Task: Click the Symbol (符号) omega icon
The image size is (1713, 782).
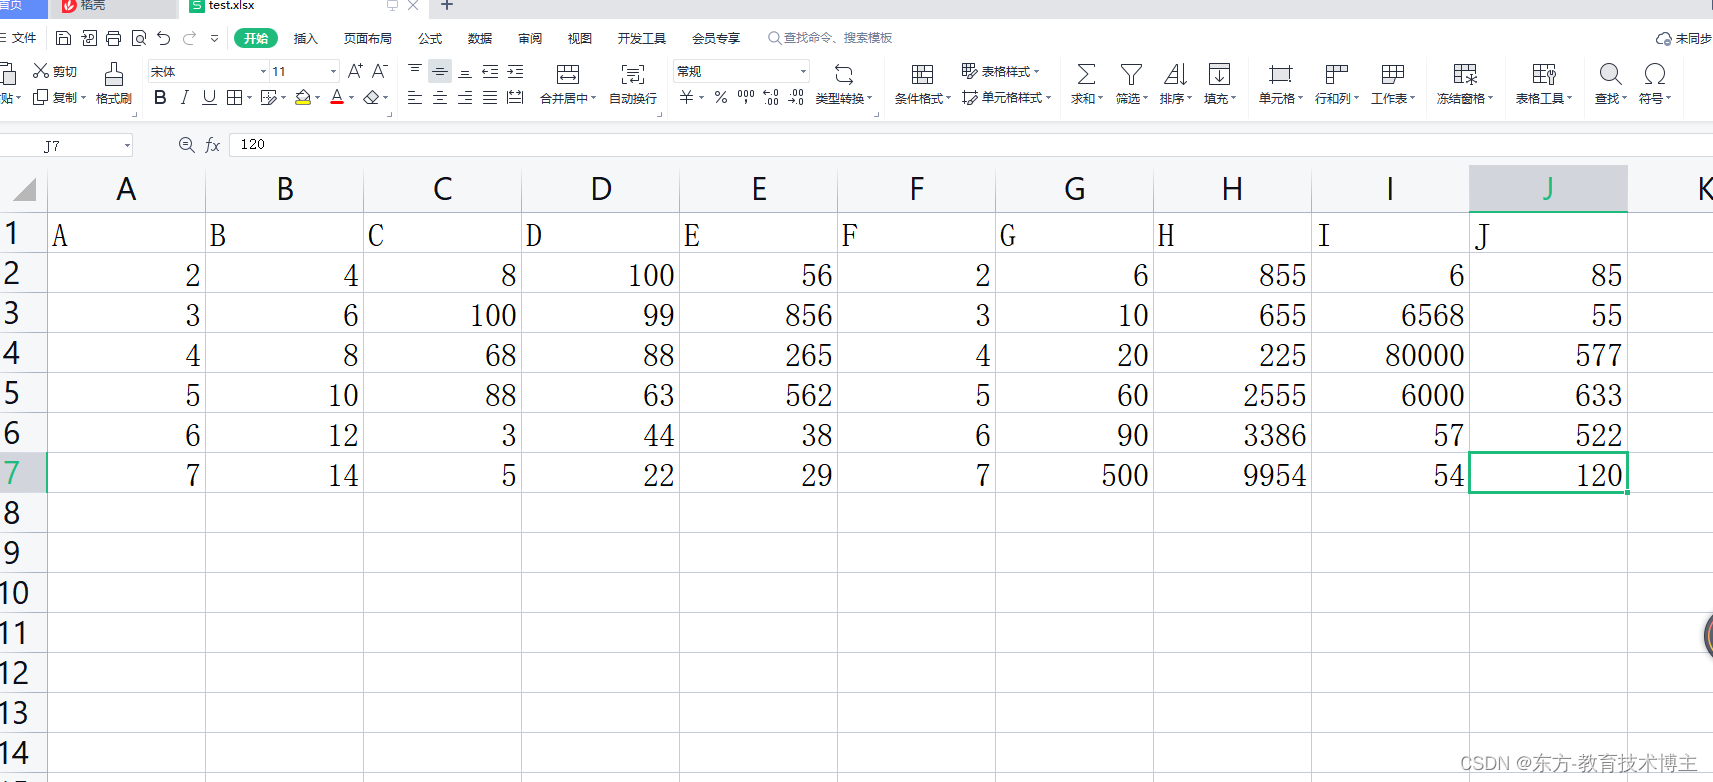Action: click(x=1655, y=75)
